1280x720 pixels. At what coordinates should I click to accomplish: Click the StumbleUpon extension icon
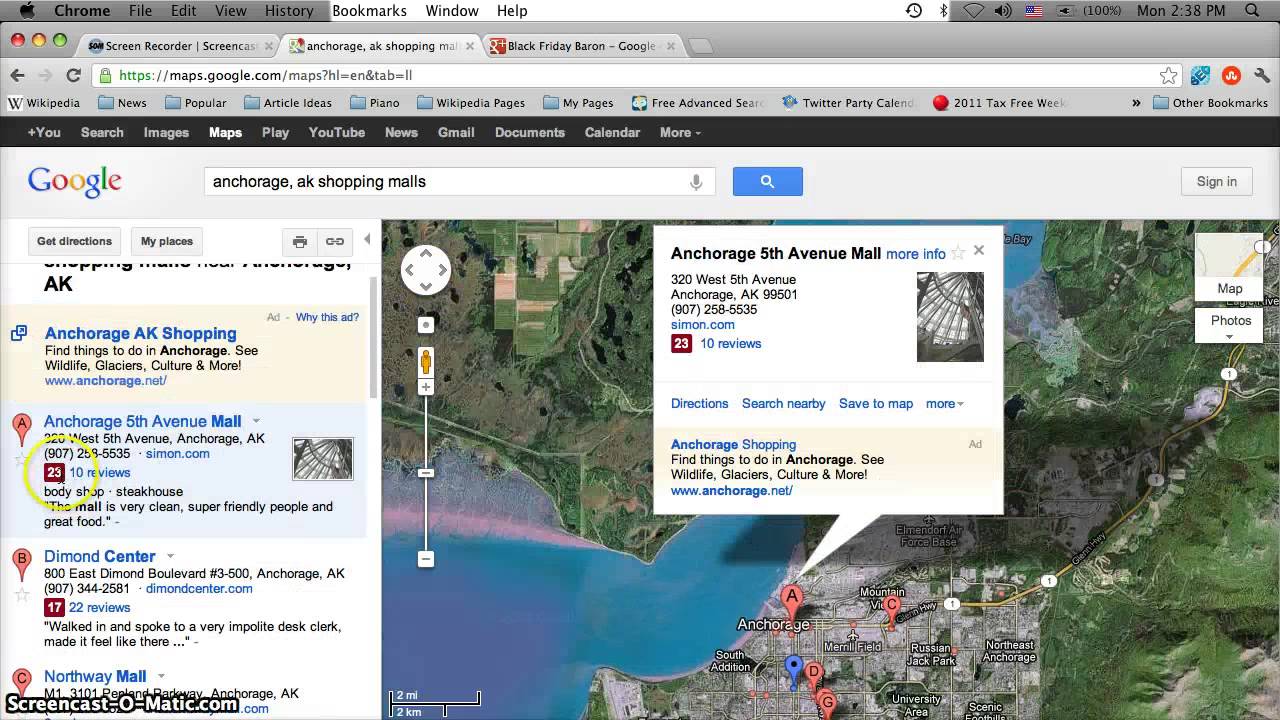[1231, 75]
